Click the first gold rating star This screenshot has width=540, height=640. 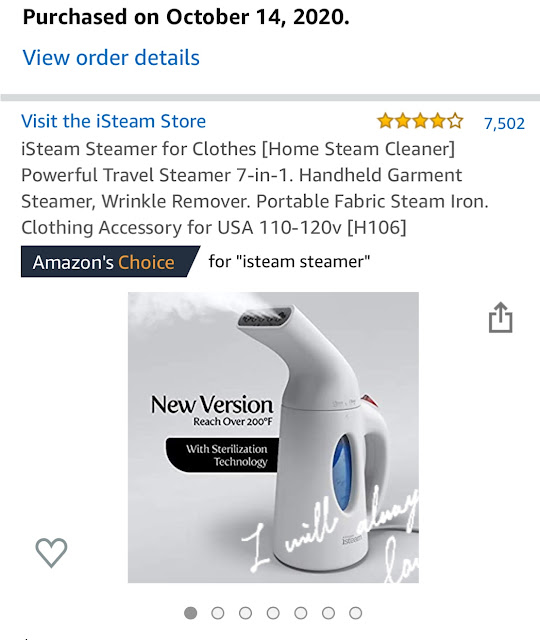(385, 121)
